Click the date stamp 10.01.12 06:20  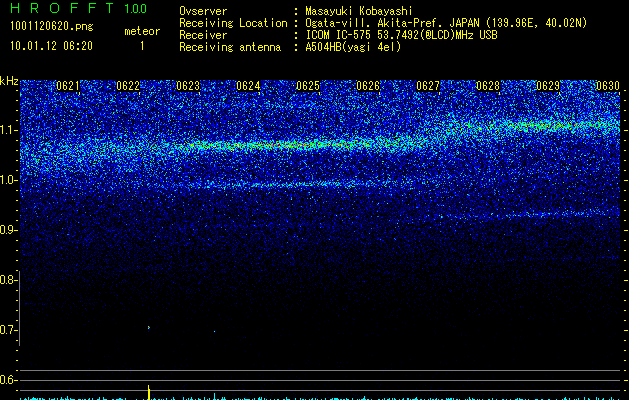coord(51,46)
